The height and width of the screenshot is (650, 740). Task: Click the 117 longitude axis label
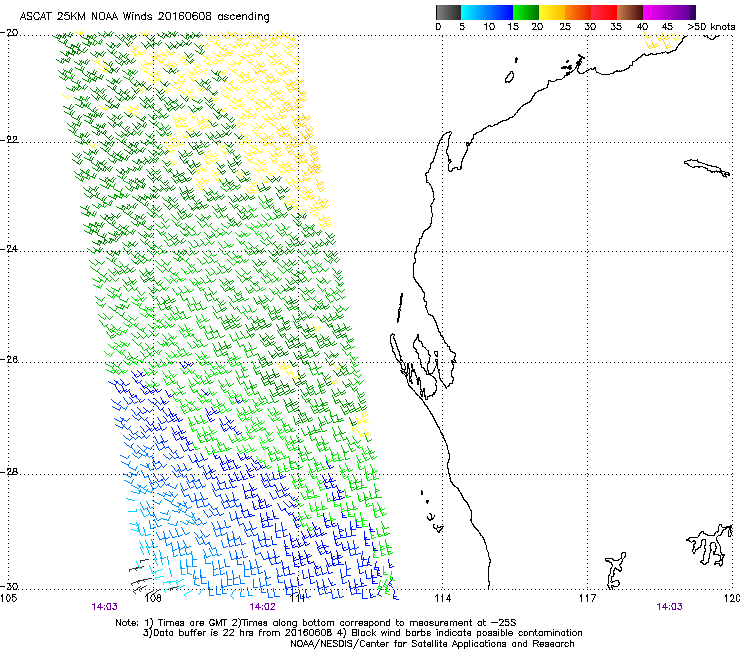pos(588,599)
